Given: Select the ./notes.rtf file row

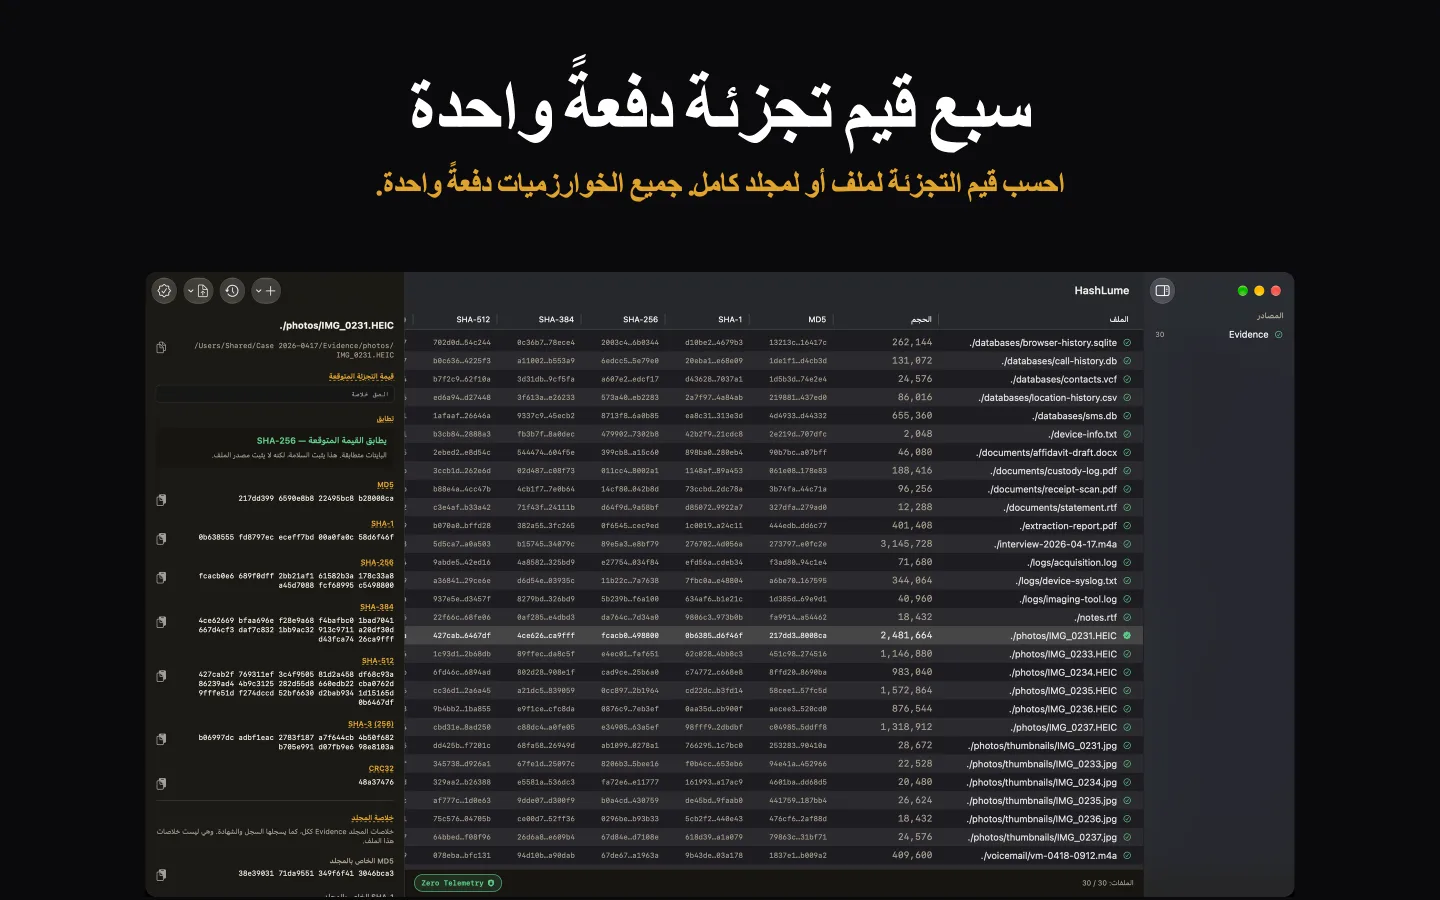Looking at the screenshot, I should (x=773, y=617).
